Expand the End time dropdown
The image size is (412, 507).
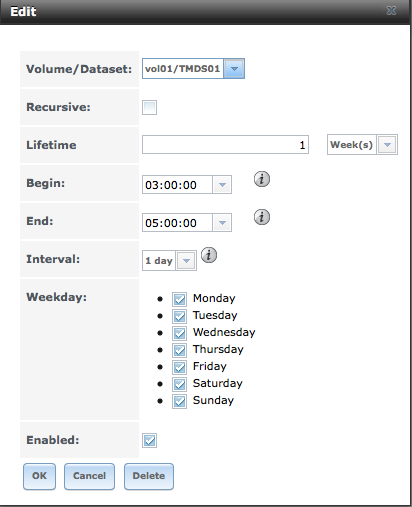[222, 223]
